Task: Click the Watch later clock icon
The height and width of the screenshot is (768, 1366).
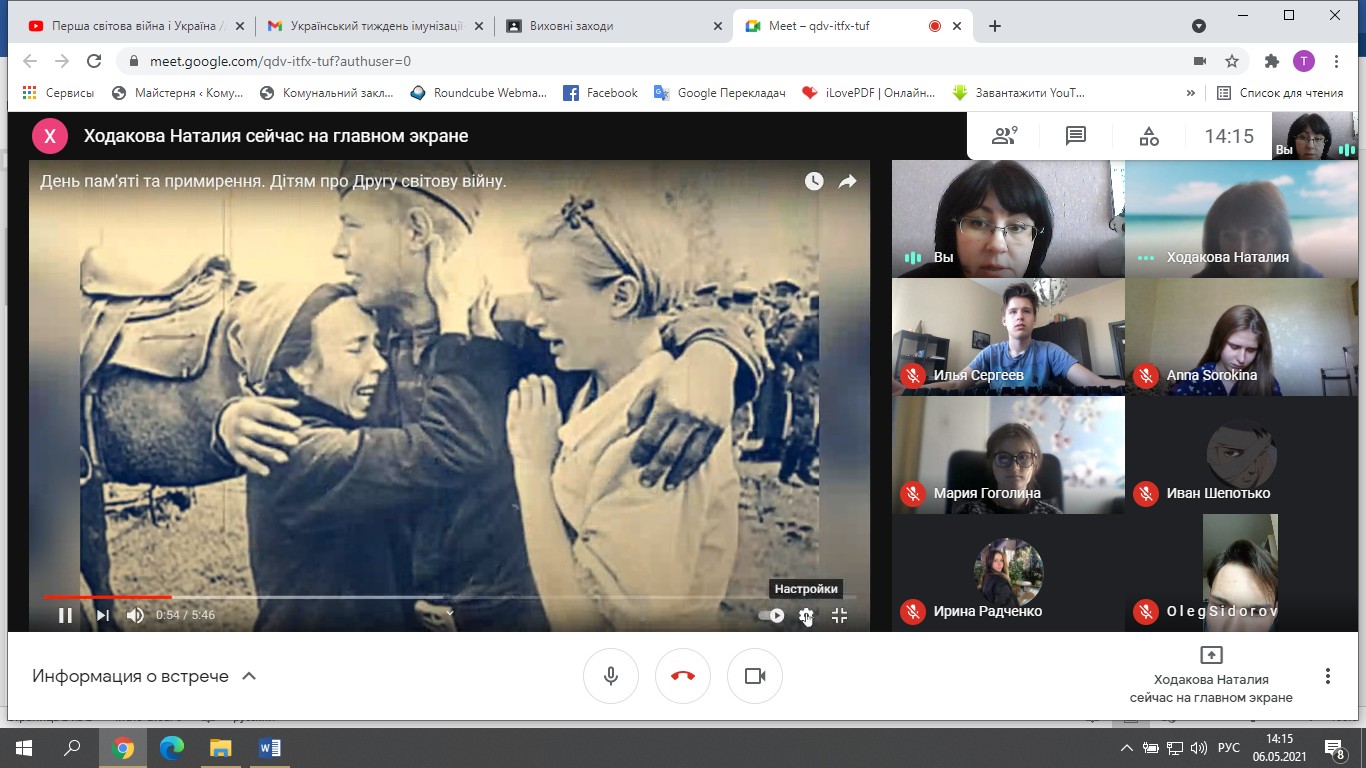Action: click(814, 181)
